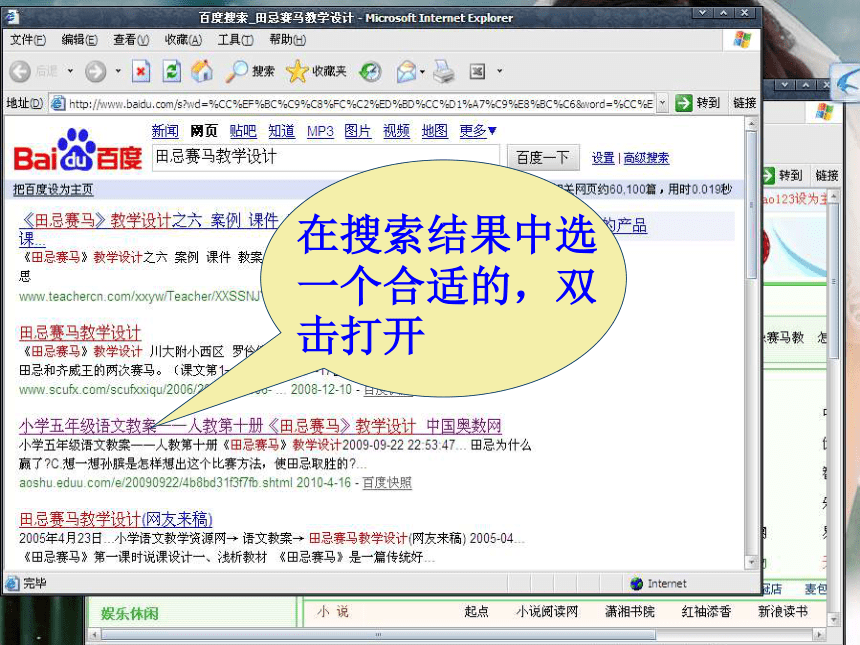The height and width of the screenshot is (645, 860).
Task: Click the Baidu search input field
Action: [326, 158]
